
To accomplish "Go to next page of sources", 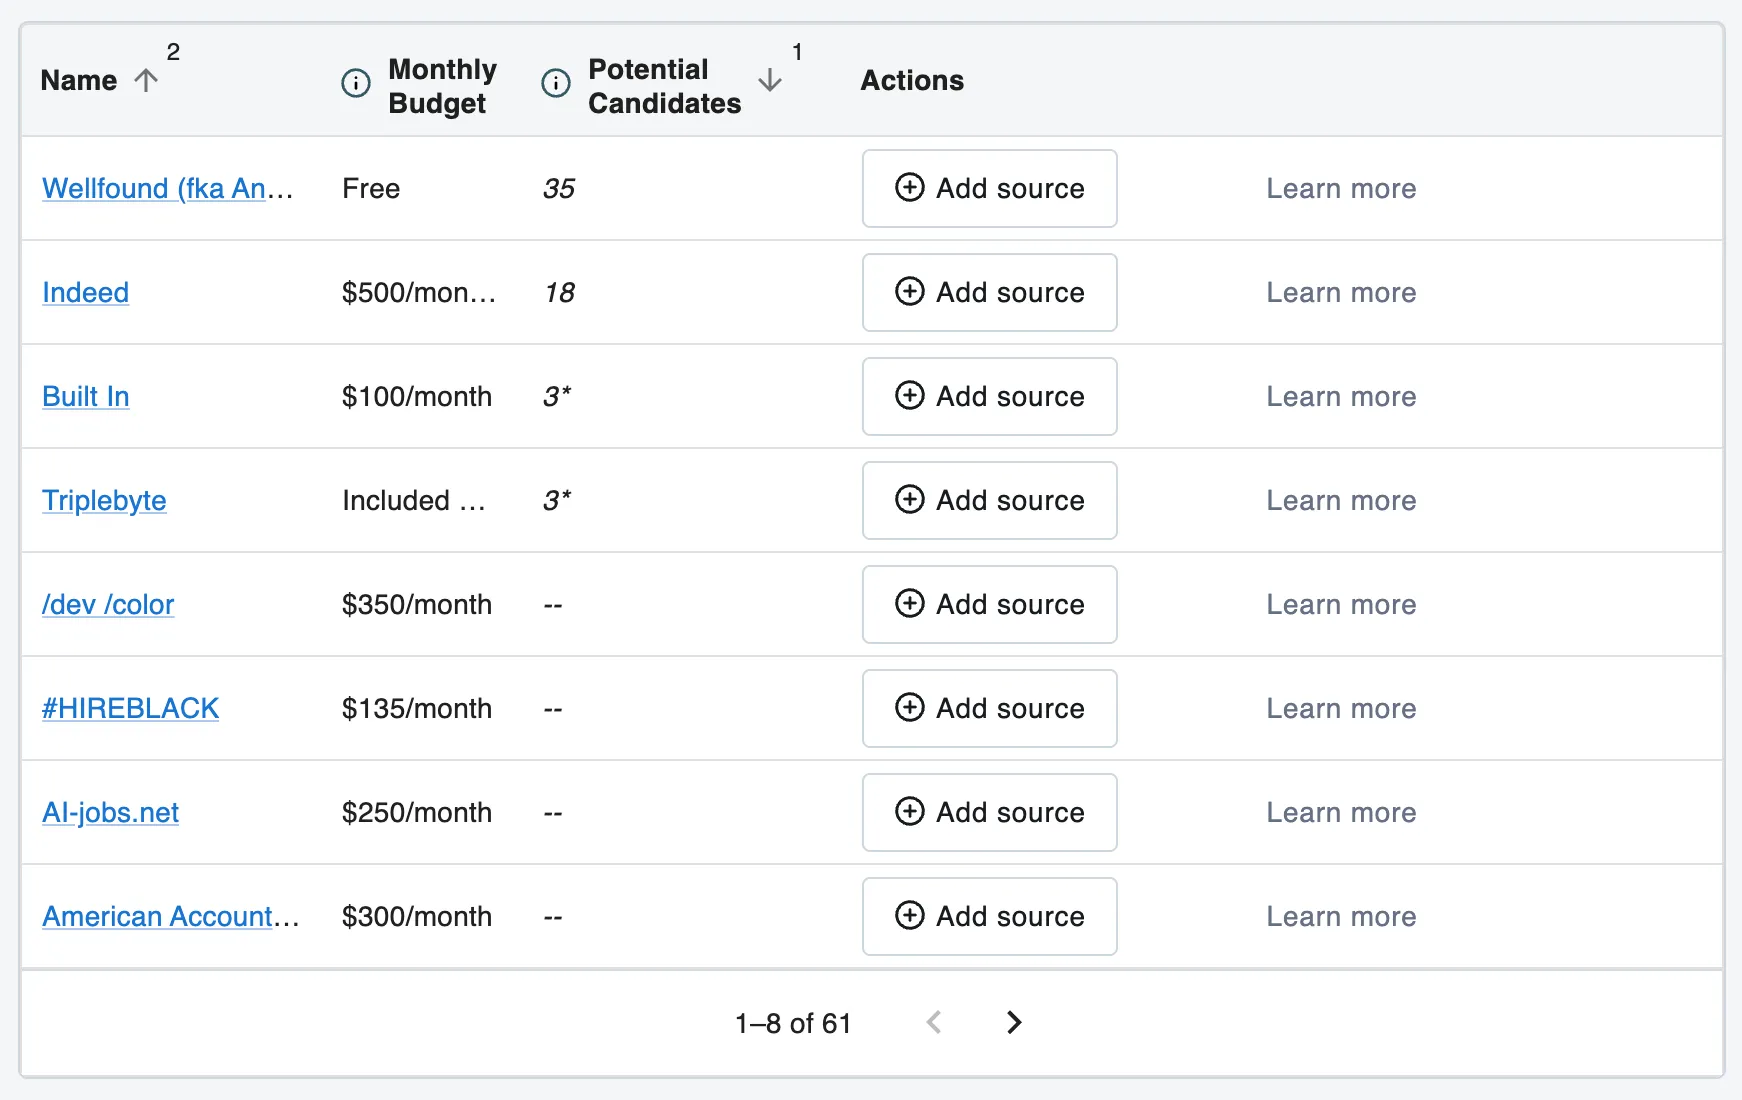I will (1014, 1022).
